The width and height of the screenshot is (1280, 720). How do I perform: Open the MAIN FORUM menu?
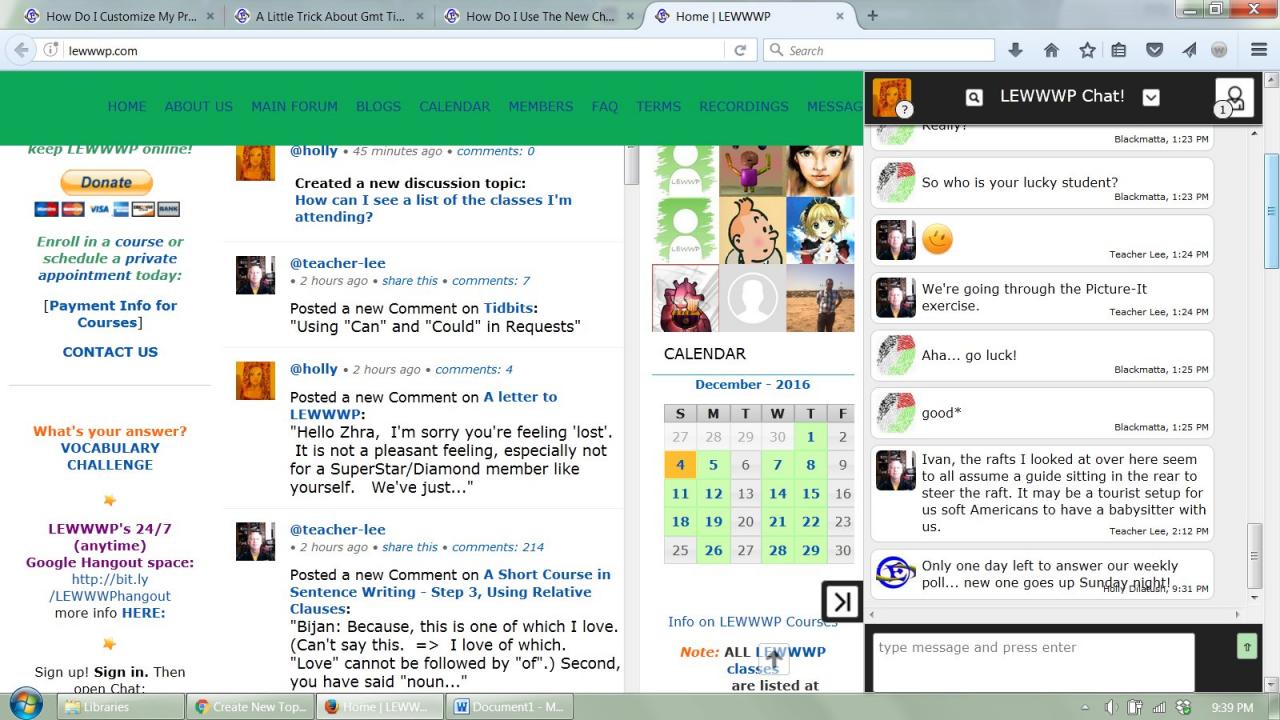294,106
